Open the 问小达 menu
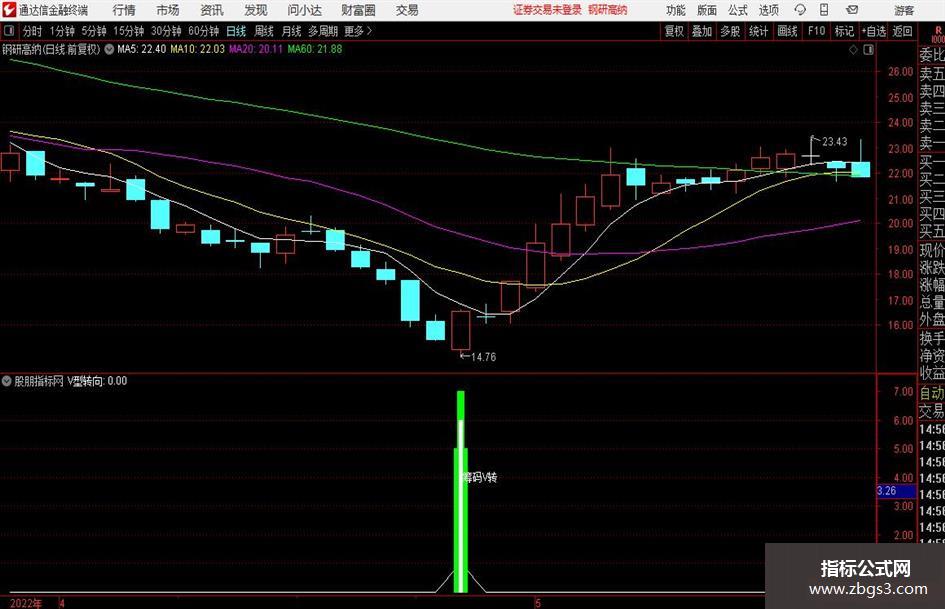This screenshot has width=945, height=609. pos(305,10)
